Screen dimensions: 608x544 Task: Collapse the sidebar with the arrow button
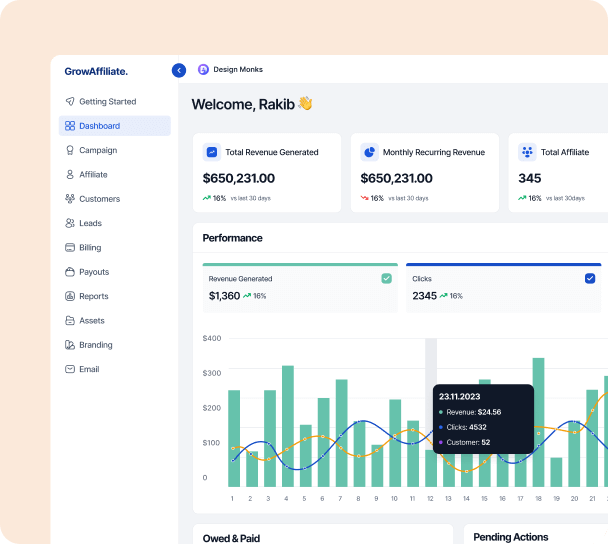[179, 70]
